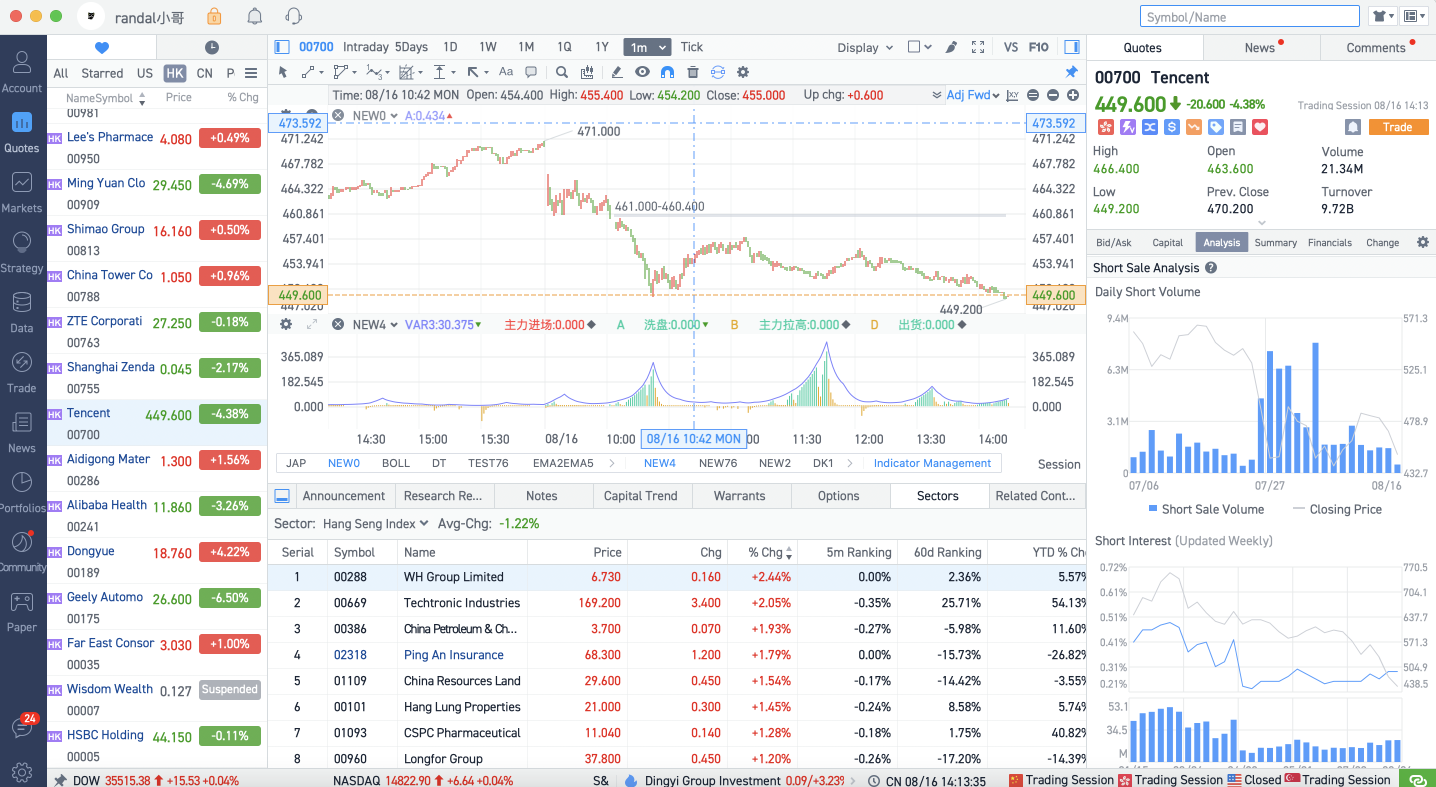Click the orange lock icon beside the username

click(x=214, y=16)
